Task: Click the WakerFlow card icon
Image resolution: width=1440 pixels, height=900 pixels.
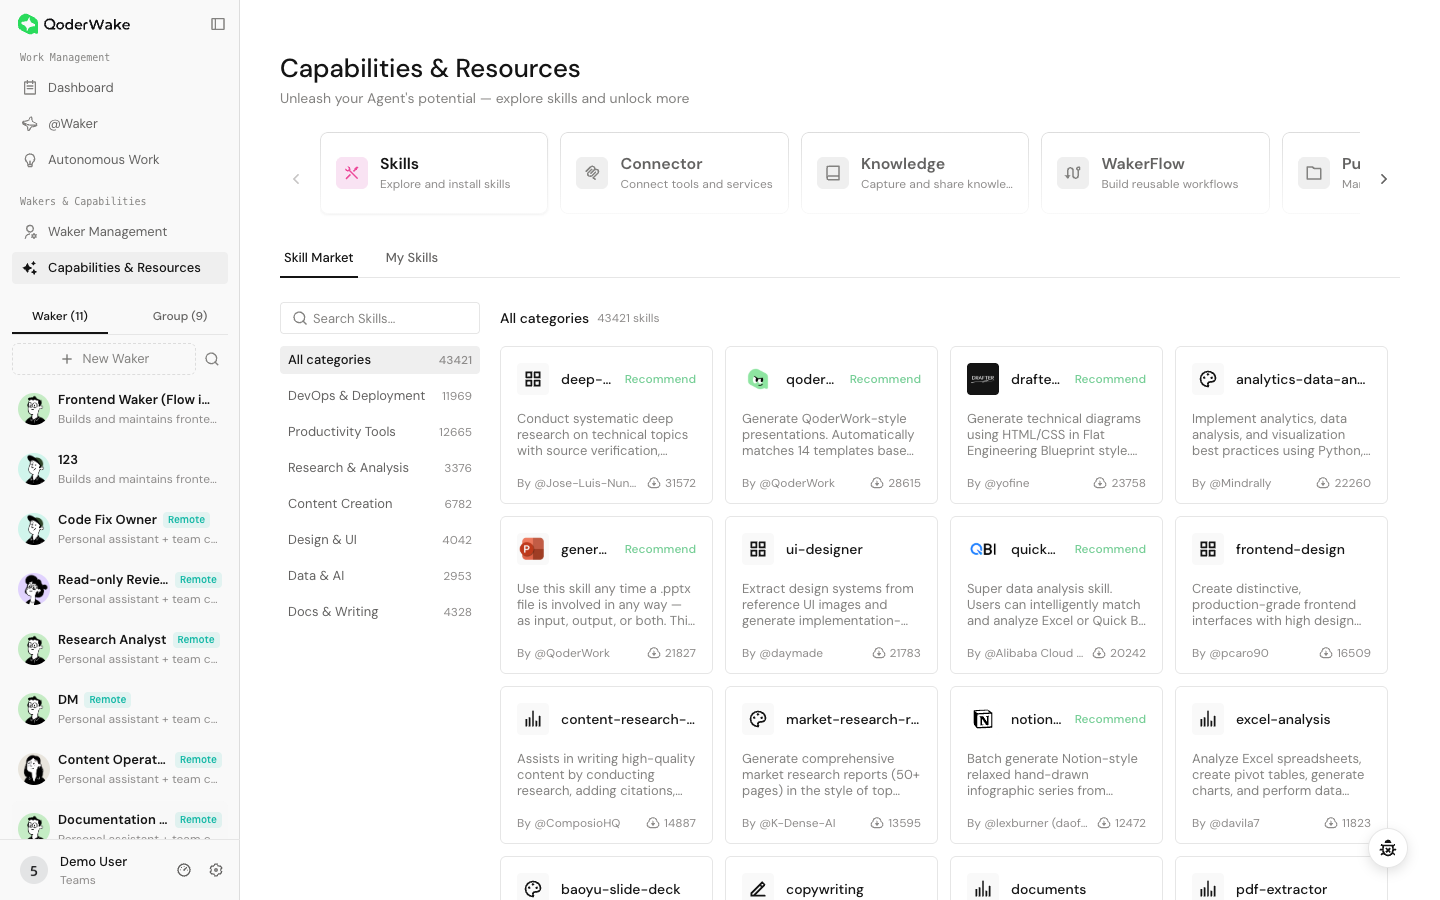Action: pyautogui.click(x=1073, y=173)
